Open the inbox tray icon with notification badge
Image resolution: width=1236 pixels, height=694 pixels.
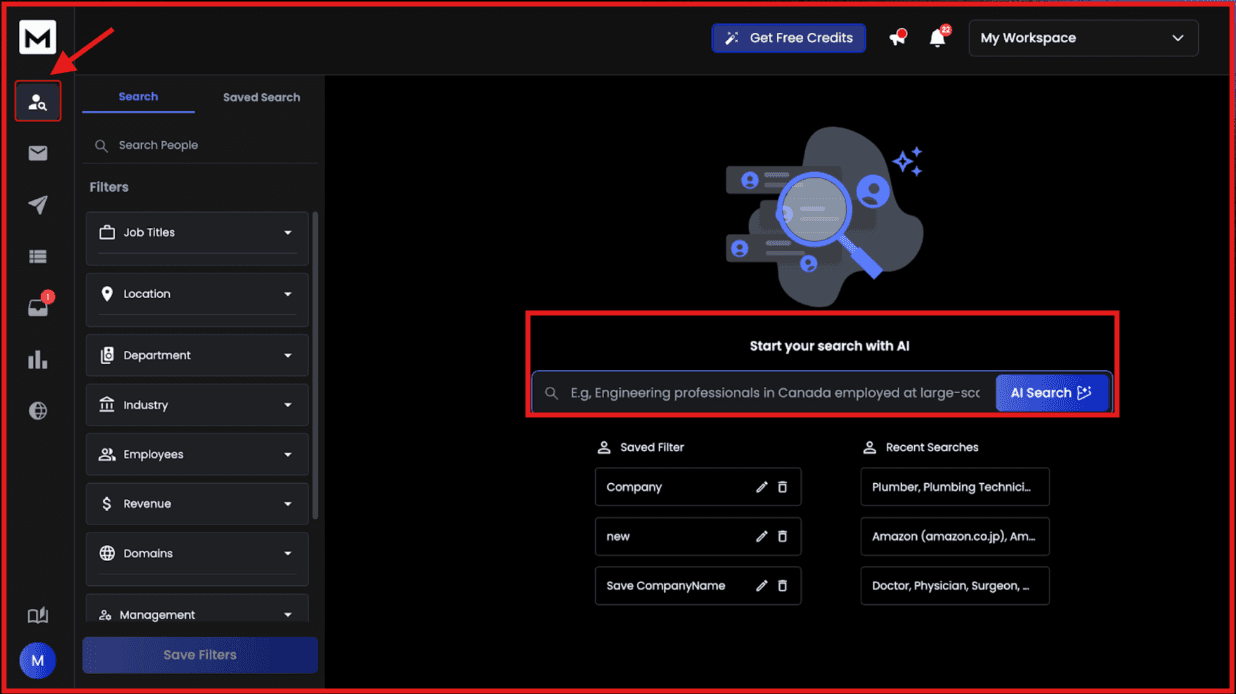pyautogui.click(x=37, y=307)
